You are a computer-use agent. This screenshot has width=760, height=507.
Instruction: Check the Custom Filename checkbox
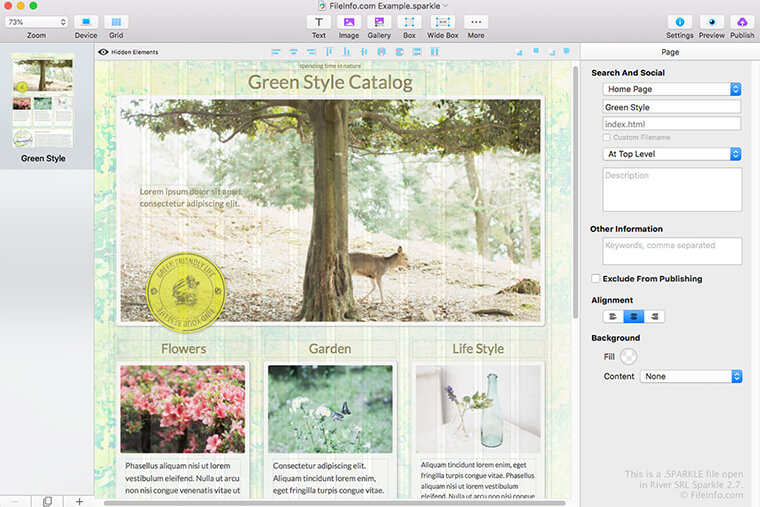(606, 137)
